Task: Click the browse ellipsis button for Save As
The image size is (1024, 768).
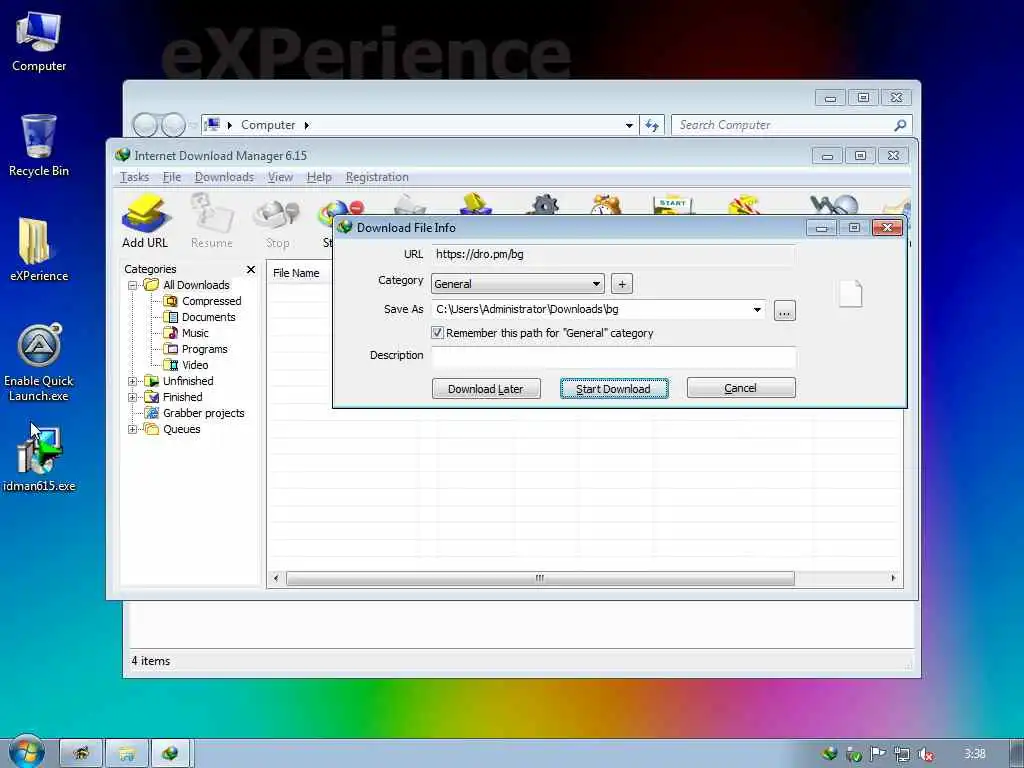Action: point(784,311)
